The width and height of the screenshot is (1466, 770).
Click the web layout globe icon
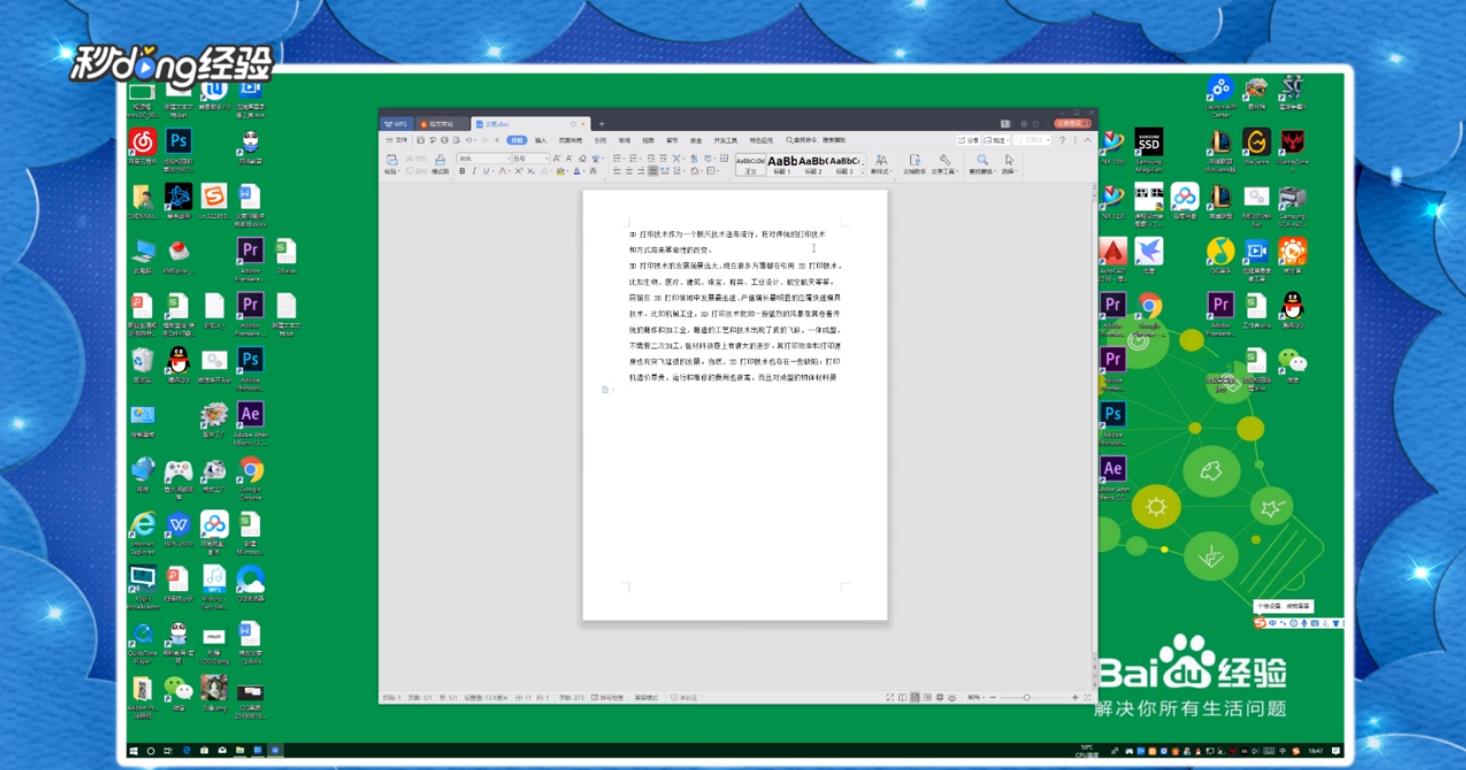[x=939, y=697]
